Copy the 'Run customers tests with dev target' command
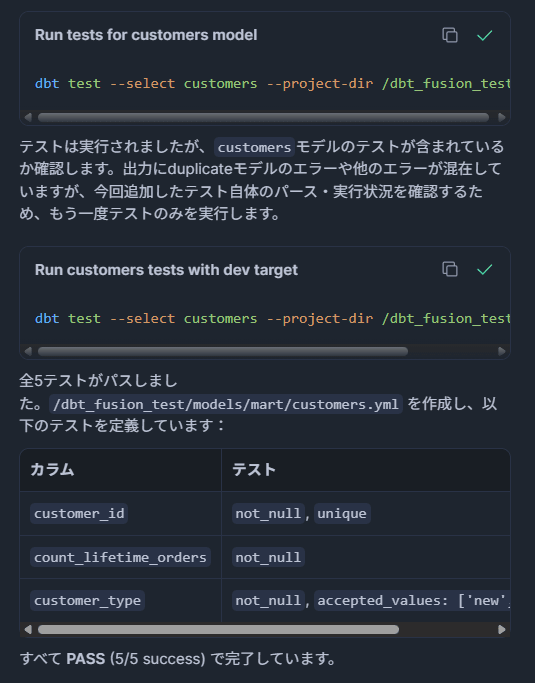Image resolution: width=535 pixels, height=683 pixels. (450, 269)
